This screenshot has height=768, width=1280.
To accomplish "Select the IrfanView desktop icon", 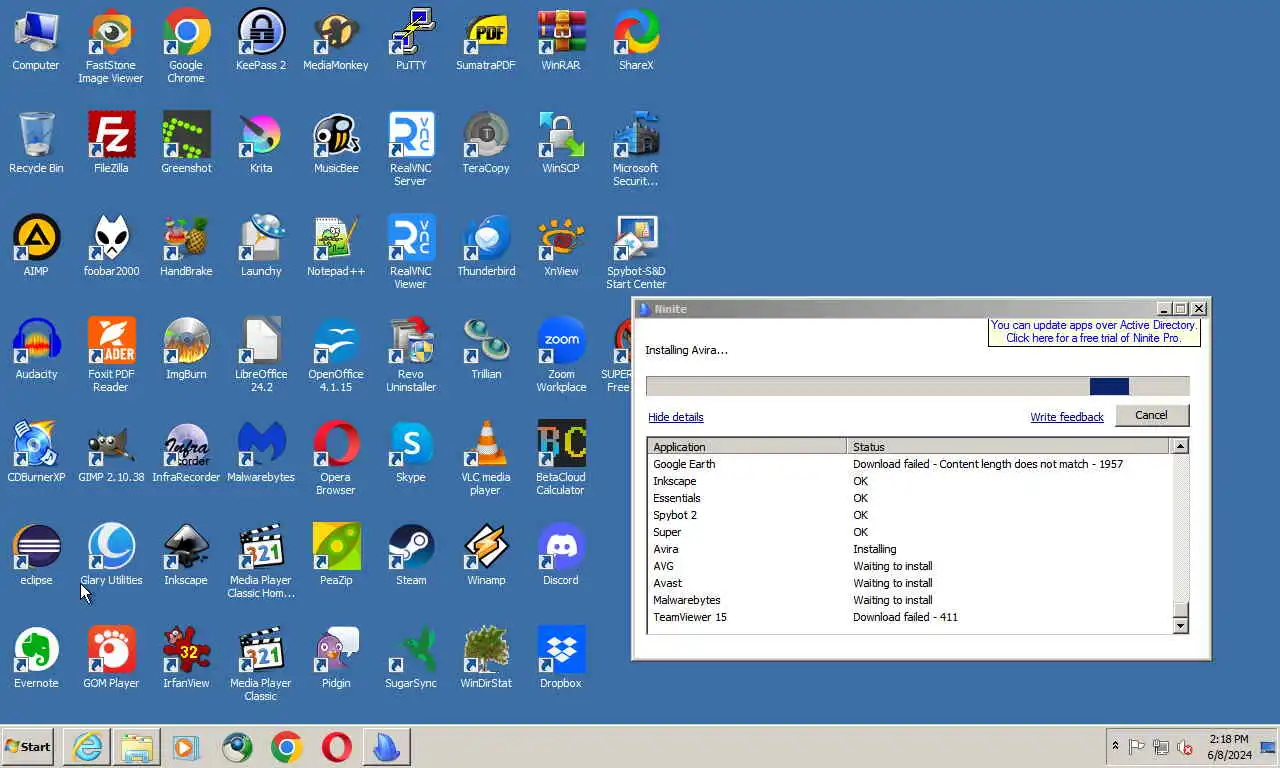I will coord(186,658).
